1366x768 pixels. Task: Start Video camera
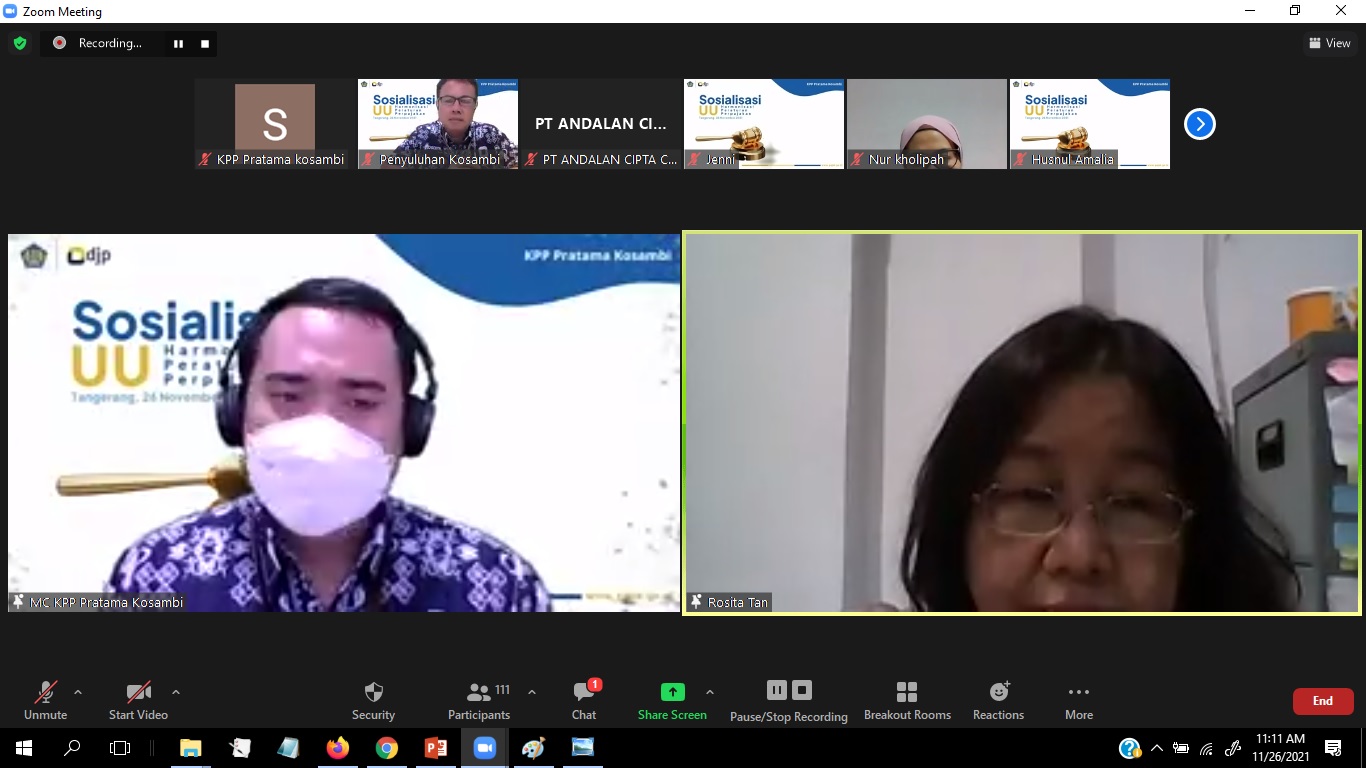pos(138,700)
